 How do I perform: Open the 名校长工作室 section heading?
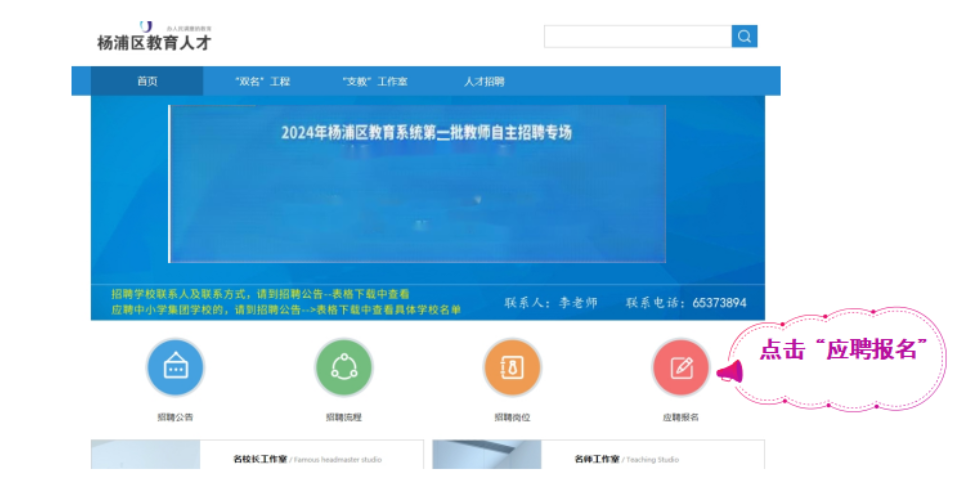coord(260,460)
